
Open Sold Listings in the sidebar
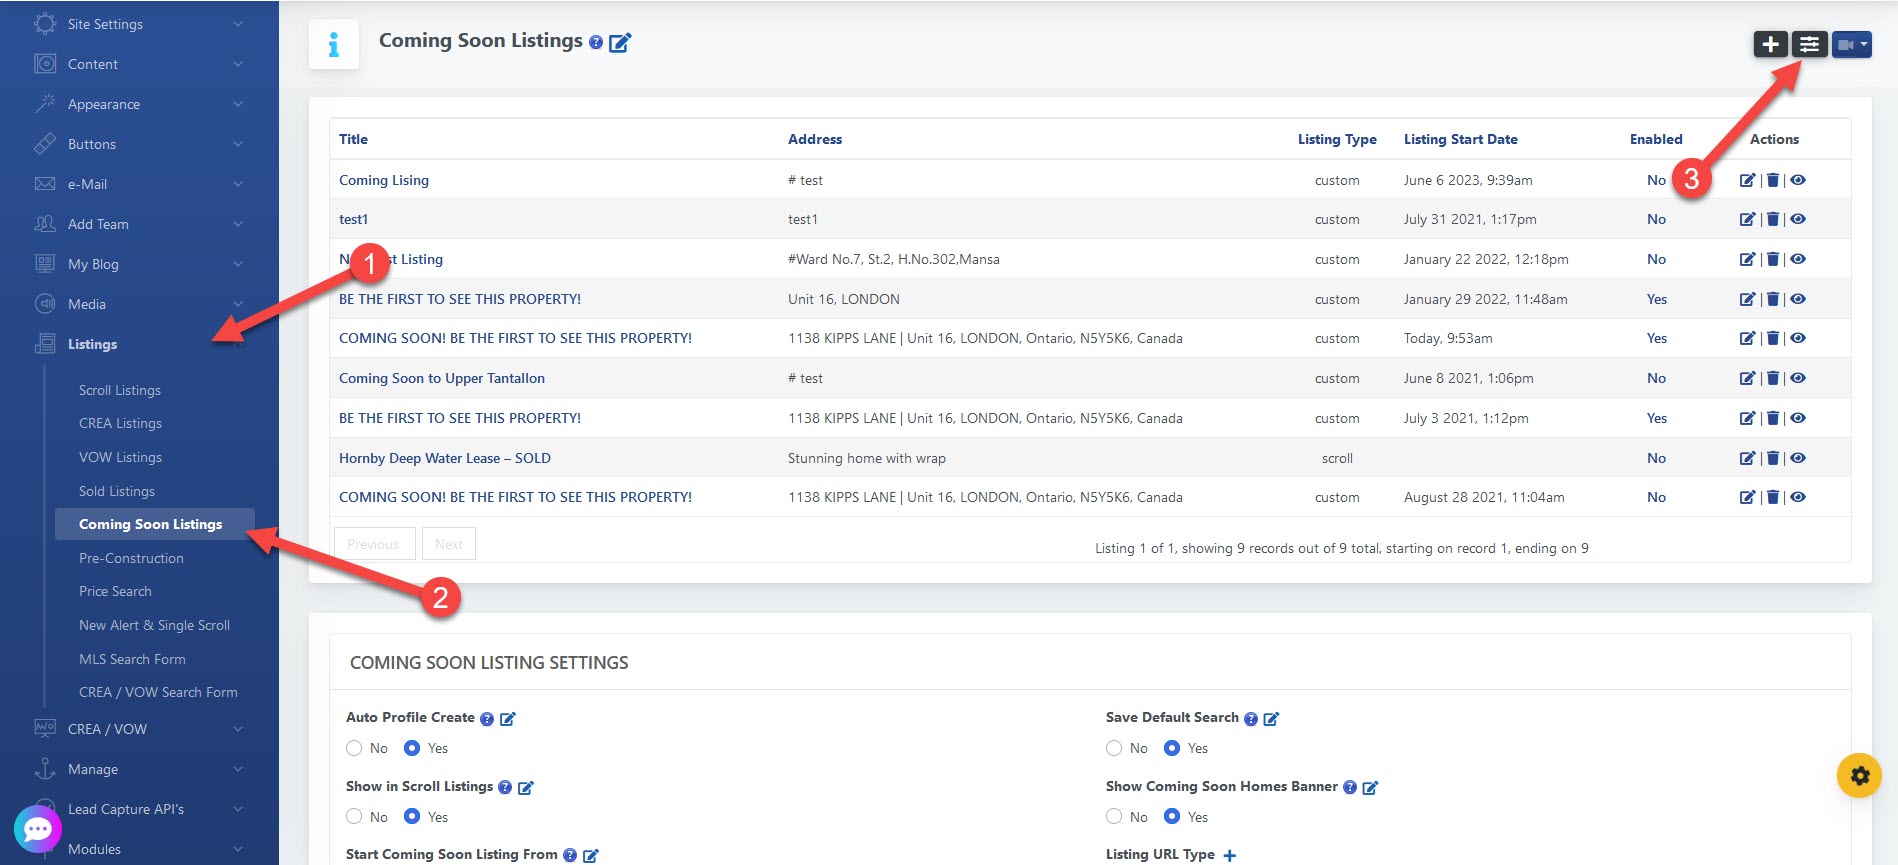point(117,491)
